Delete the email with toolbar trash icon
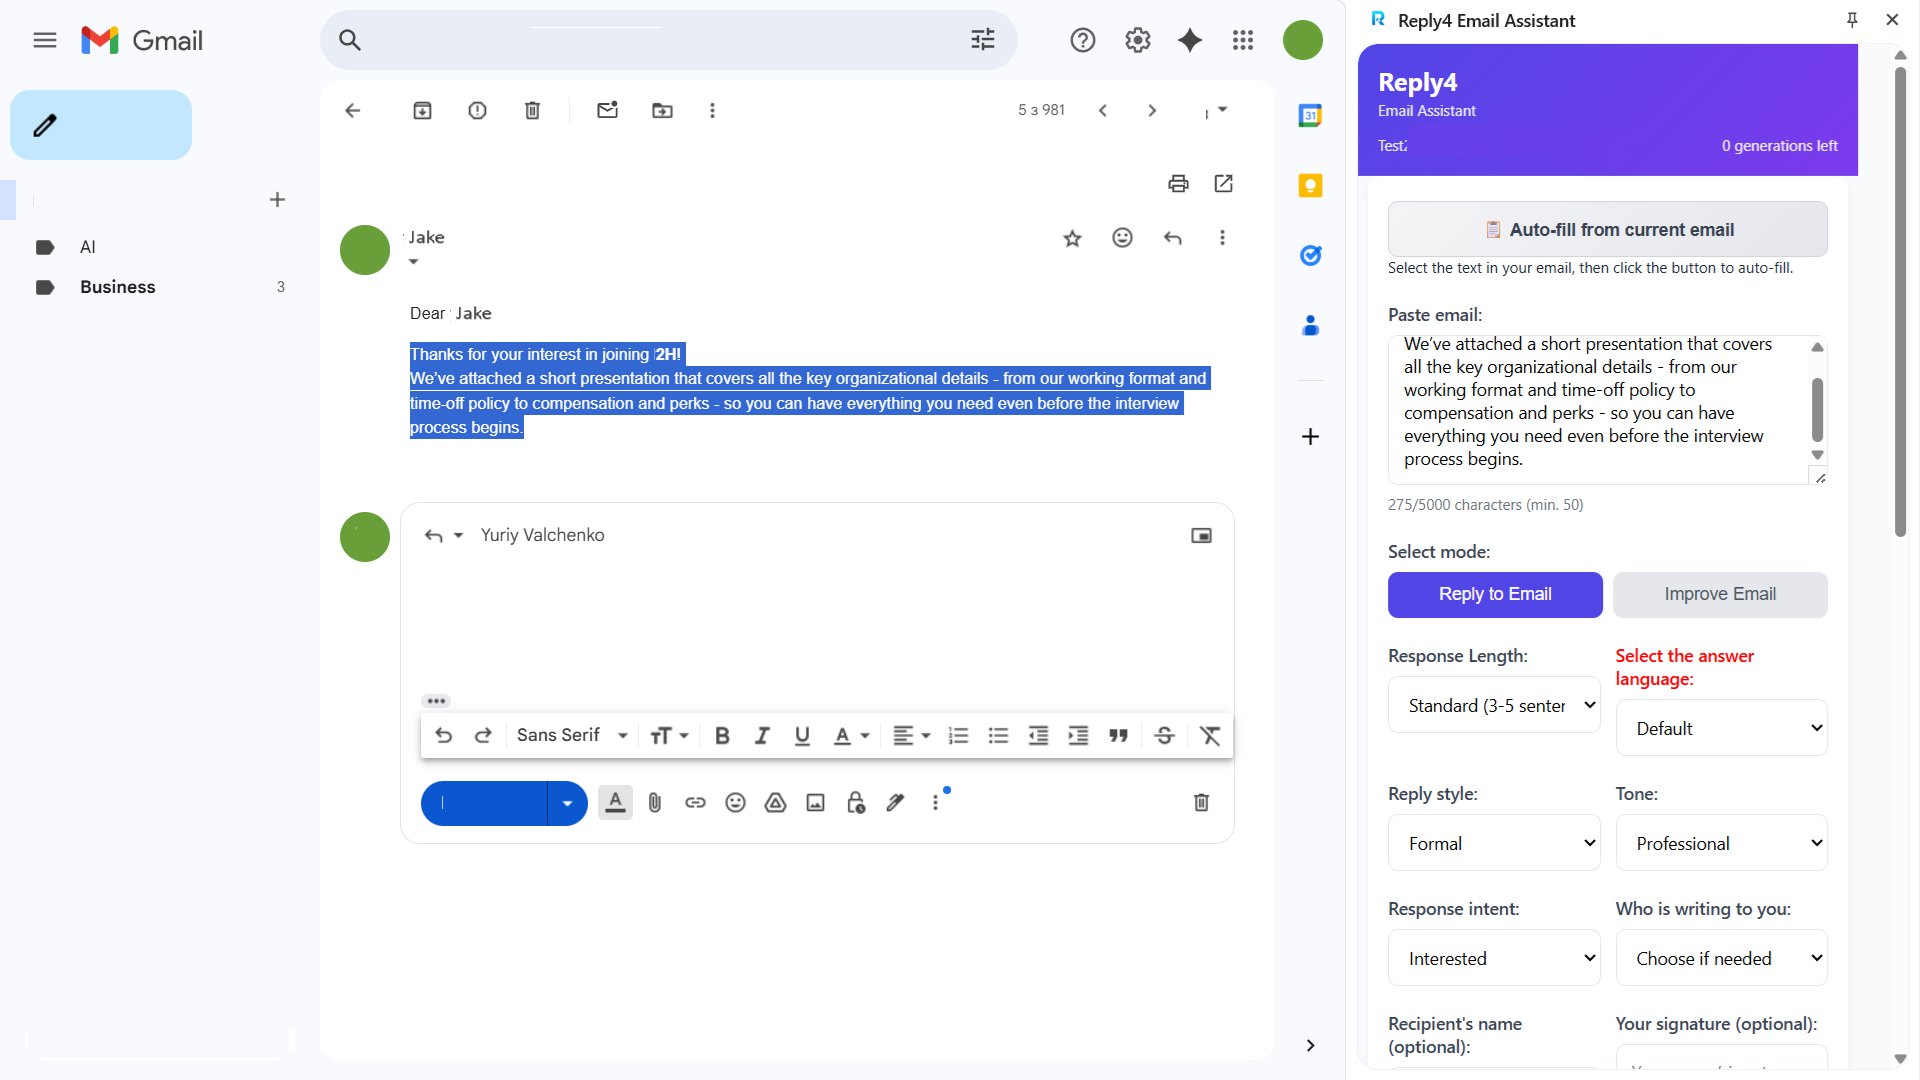The image size is (1920, 1080). (x=533, y=111)
